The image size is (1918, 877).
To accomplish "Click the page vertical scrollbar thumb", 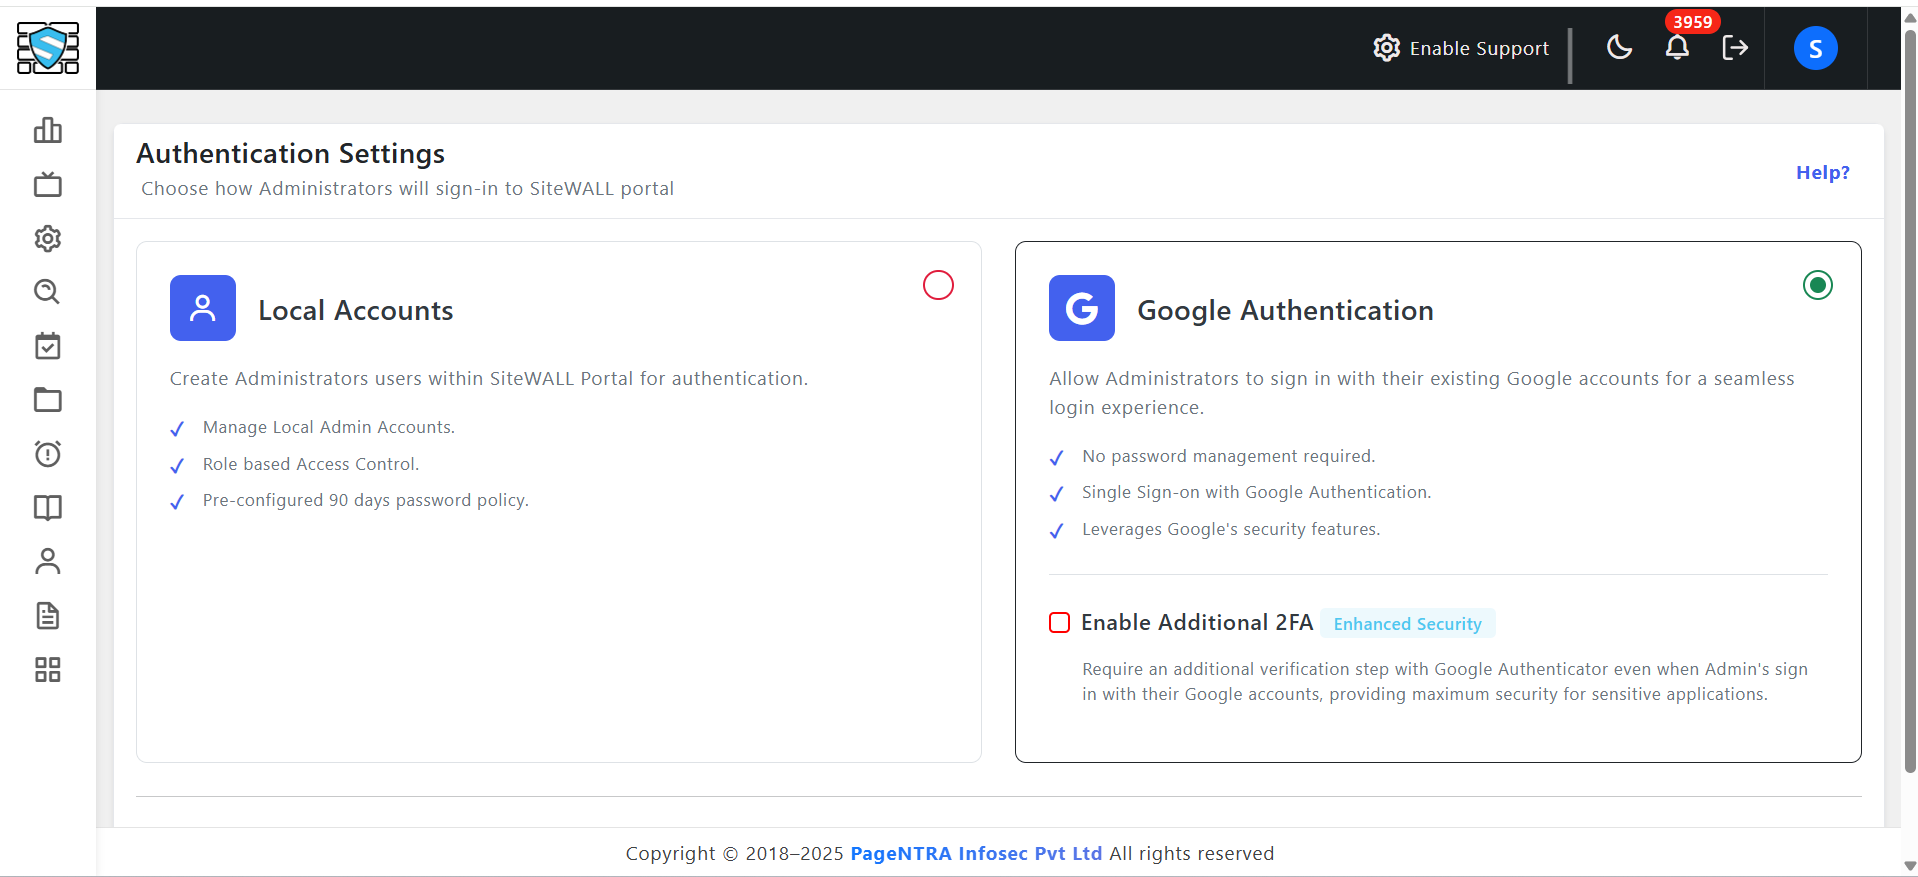I will point(1910,400).
